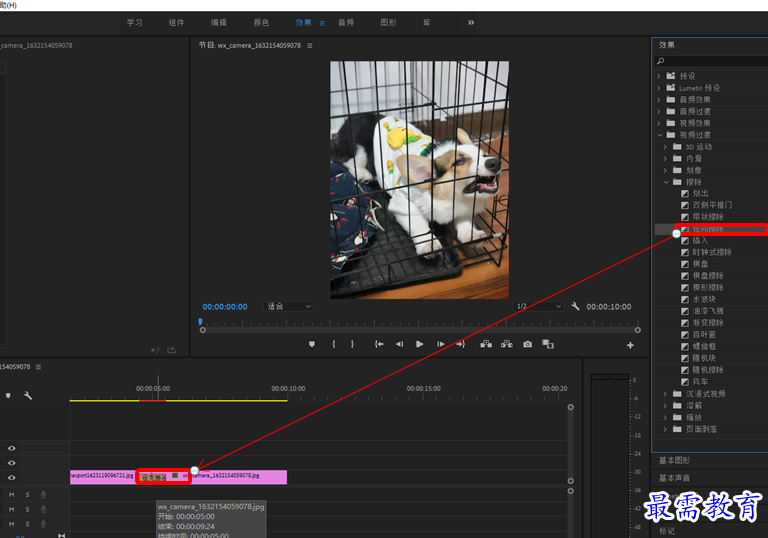Mute the third audio track with M
This screenshot has height=538, width=768.
point(12,524)
